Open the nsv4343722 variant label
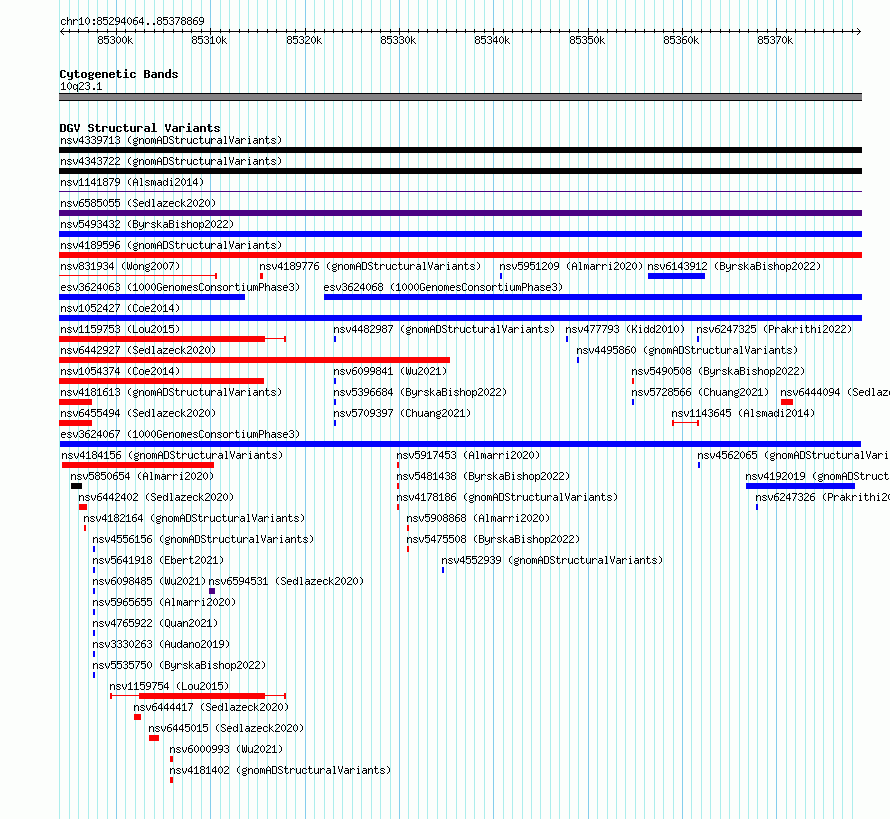Screen dimensions: 890x819 tap(171, 161)
